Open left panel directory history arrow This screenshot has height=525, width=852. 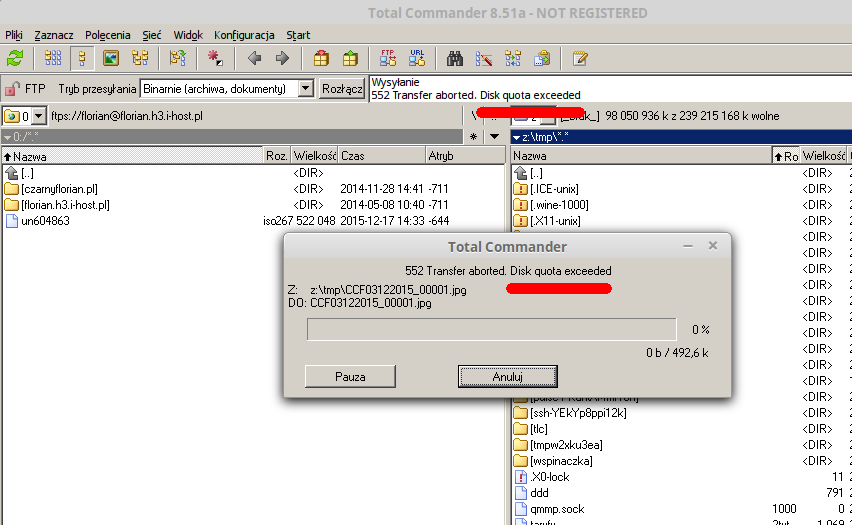click(x=494, y=137)
